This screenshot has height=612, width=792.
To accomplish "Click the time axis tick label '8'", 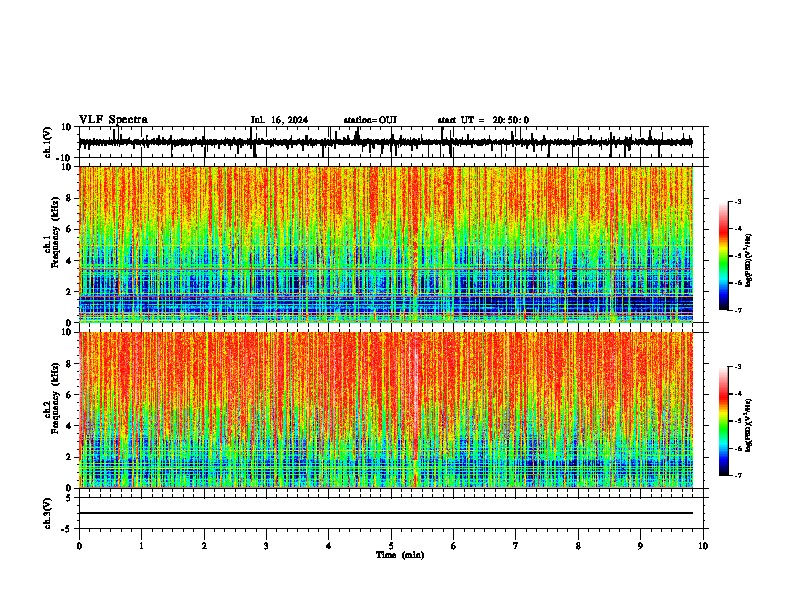I will [x=578, y=546].
